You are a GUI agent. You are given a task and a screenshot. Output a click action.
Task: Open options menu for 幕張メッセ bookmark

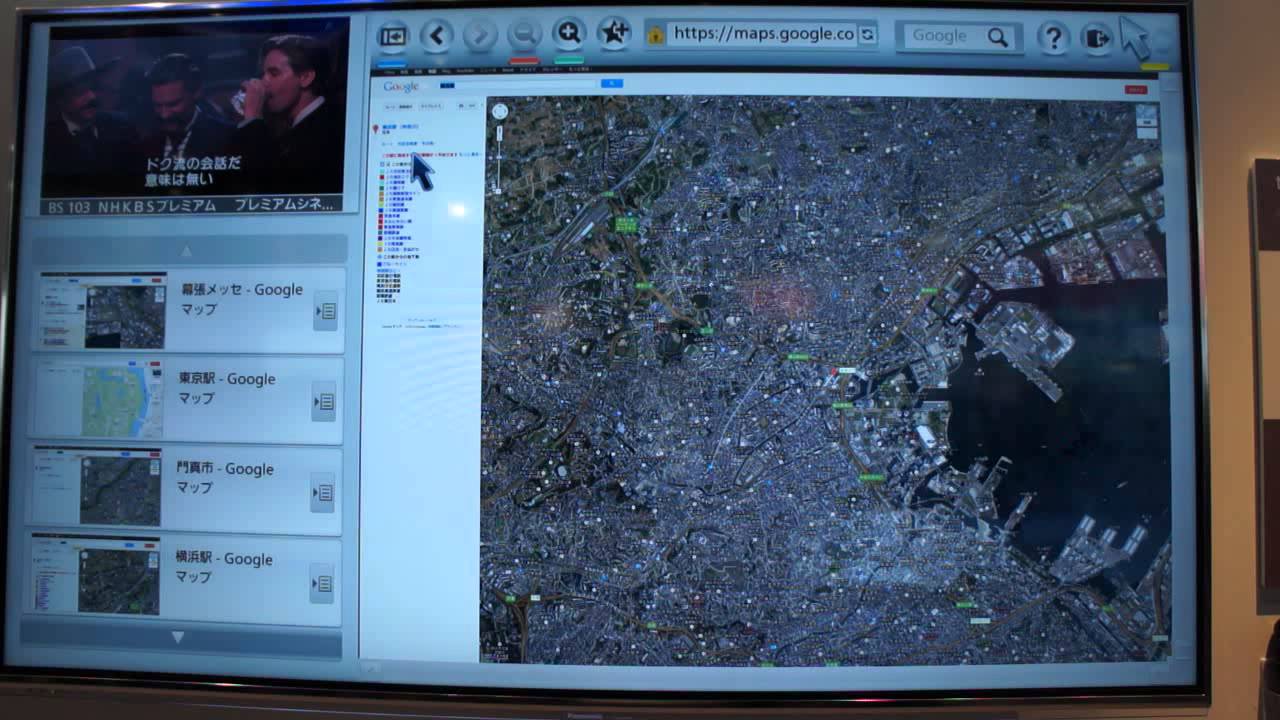325,311
